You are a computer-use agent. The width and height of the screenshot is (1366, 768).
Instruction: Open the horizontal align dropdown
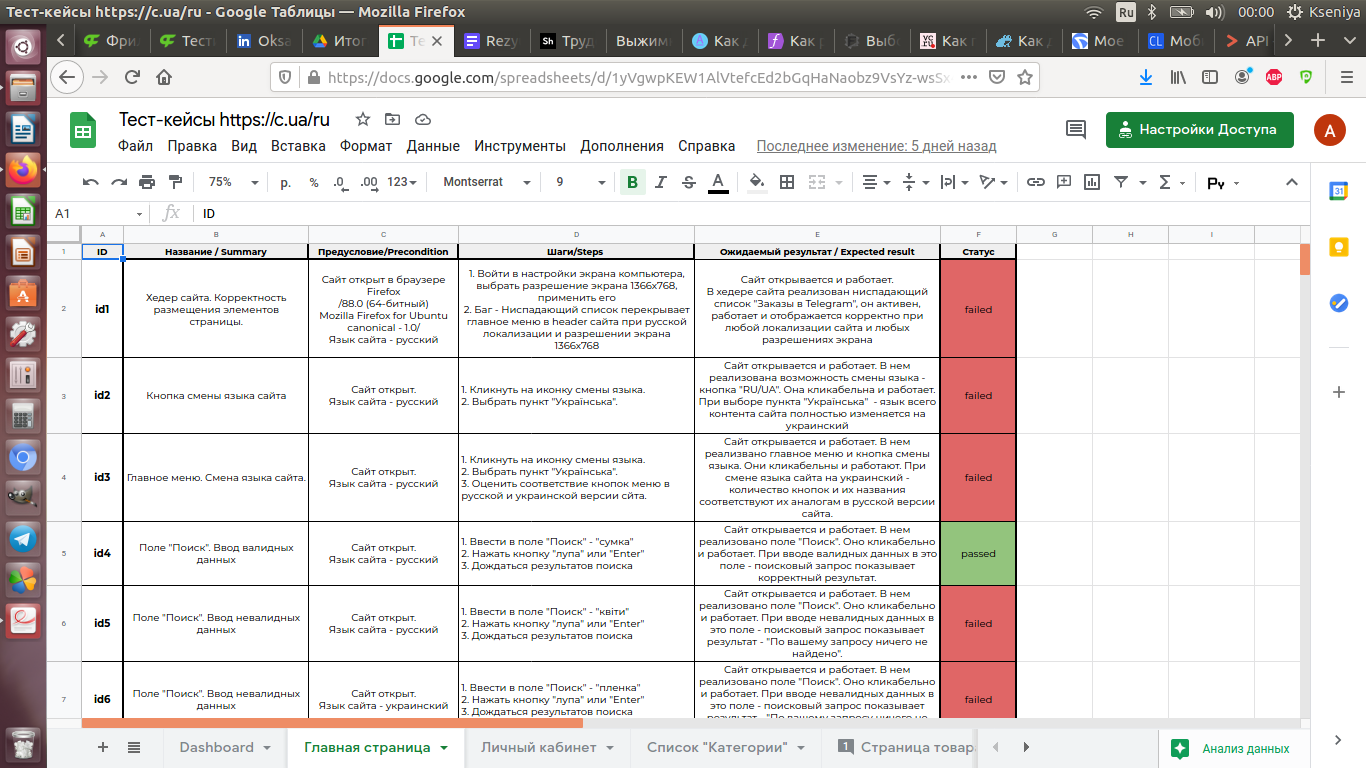(876, 182)
